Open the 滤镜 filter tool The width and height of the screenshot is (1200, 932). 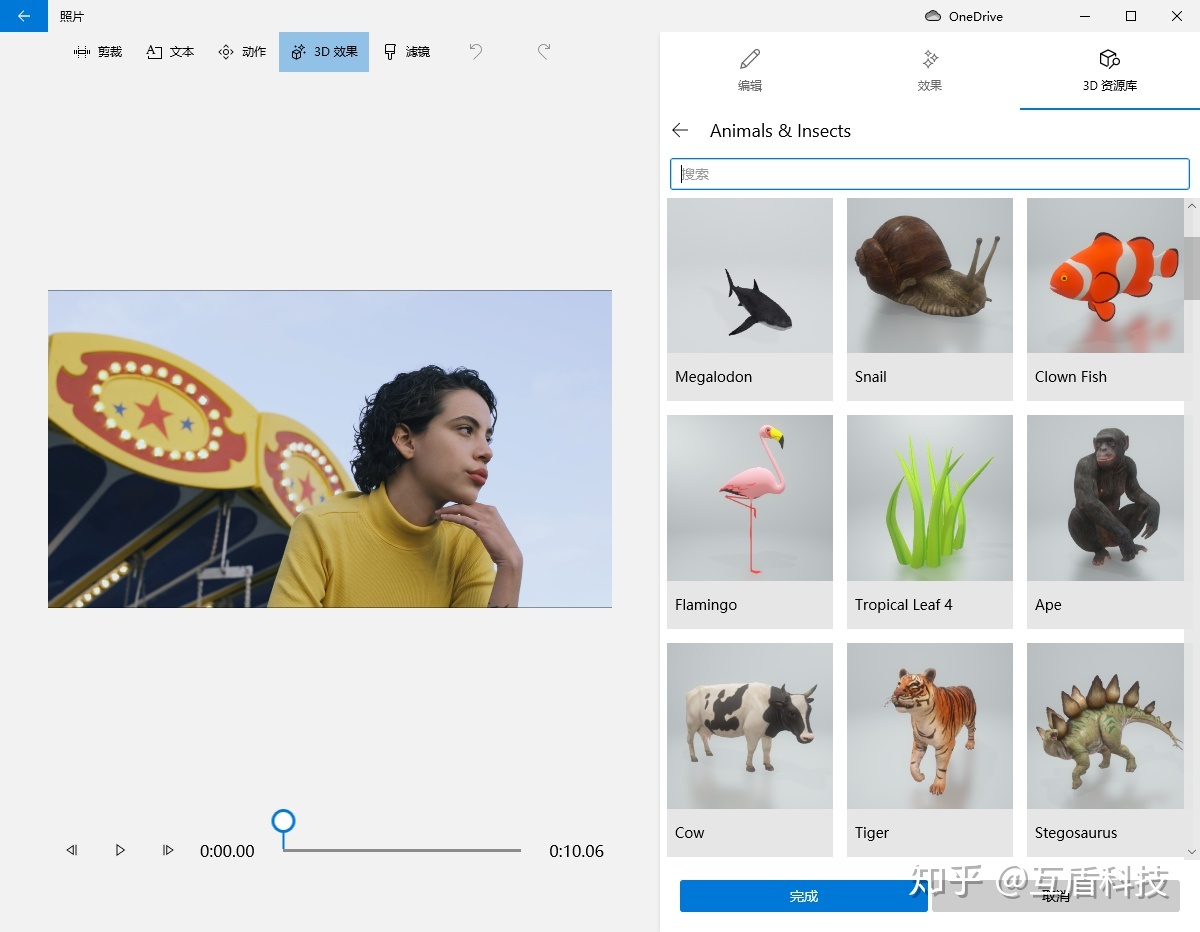pos(407,52)
